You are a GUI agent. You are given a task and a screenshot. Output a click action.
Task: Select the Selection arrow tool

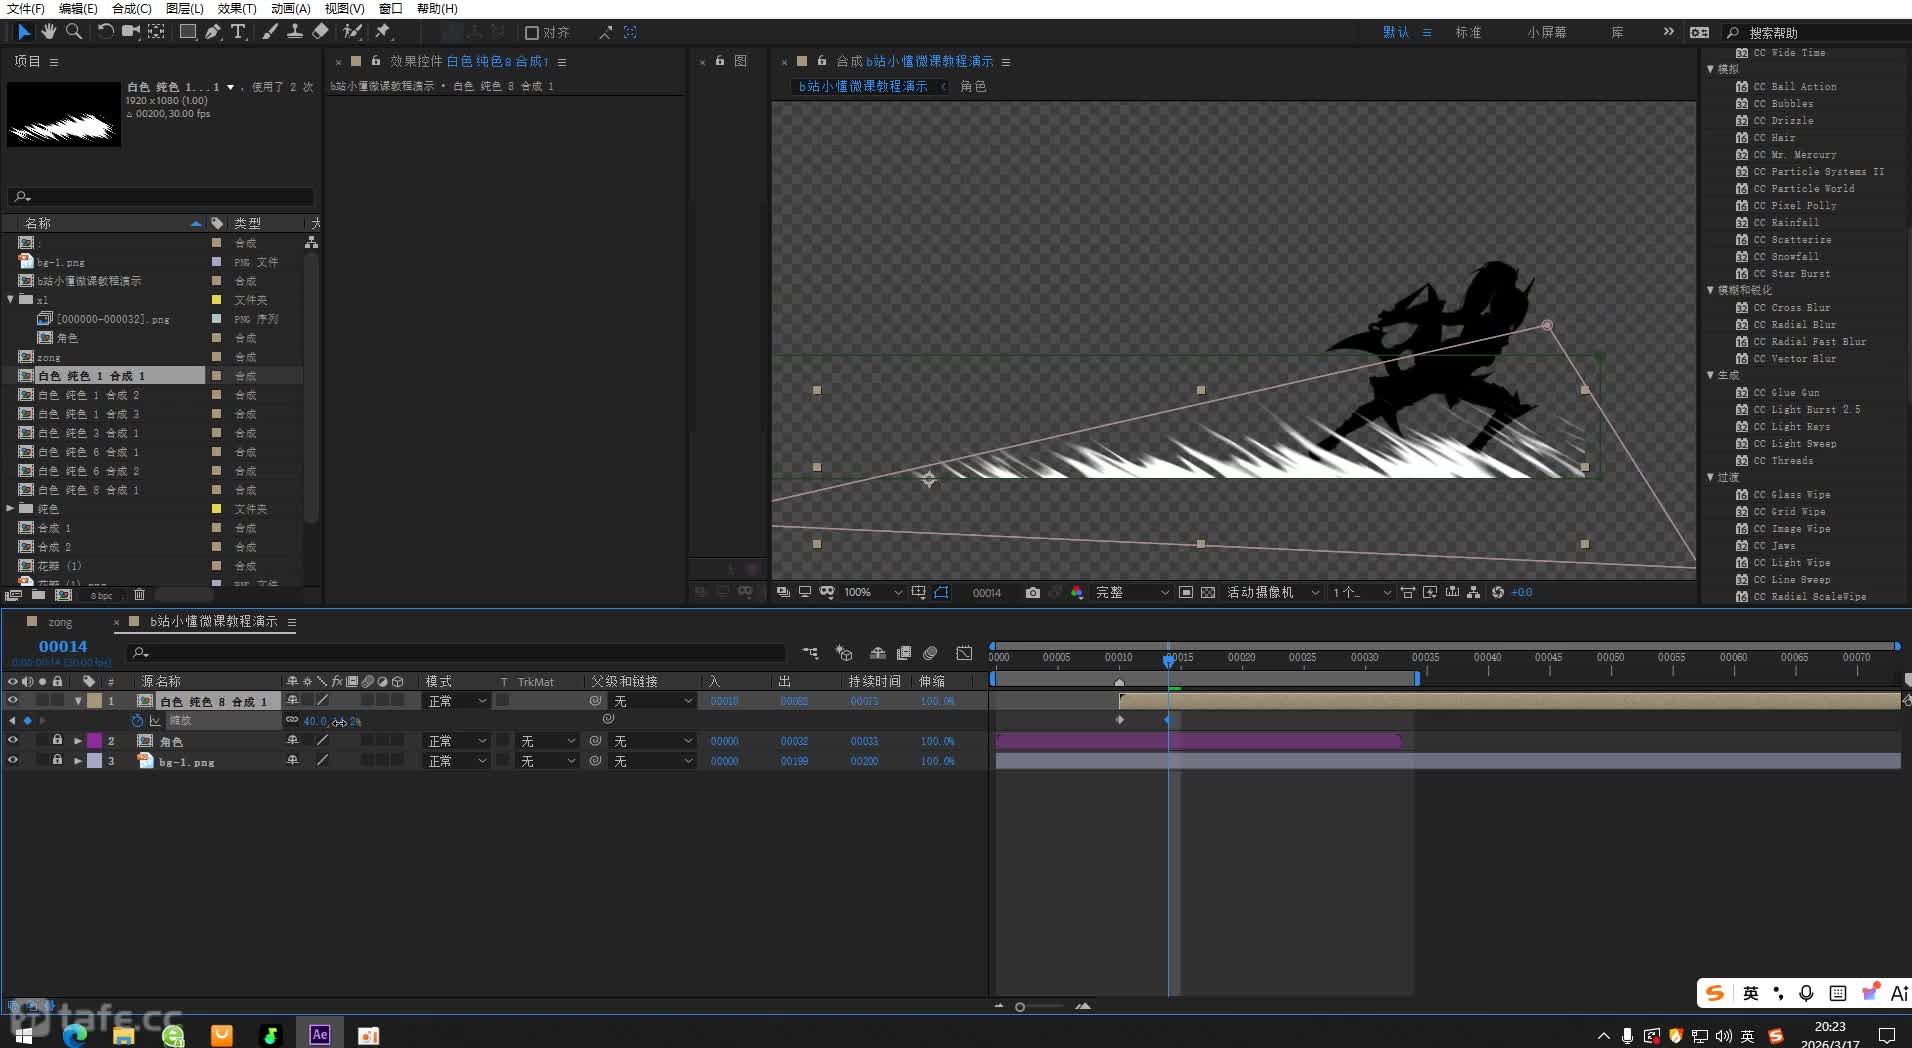[x=24, y=32]
